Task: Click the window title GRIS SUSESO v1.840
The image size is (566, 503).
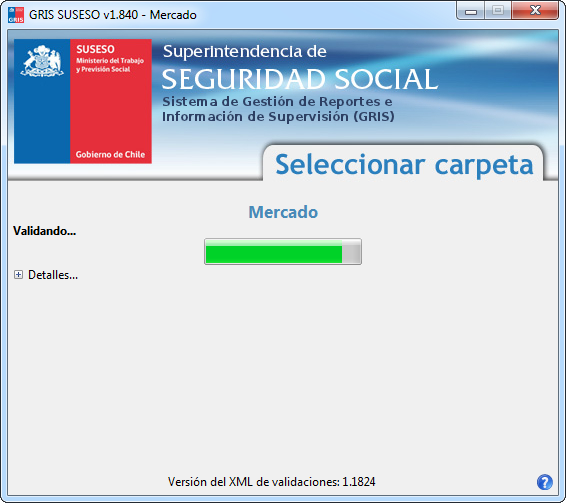Action: pos(113,15)
